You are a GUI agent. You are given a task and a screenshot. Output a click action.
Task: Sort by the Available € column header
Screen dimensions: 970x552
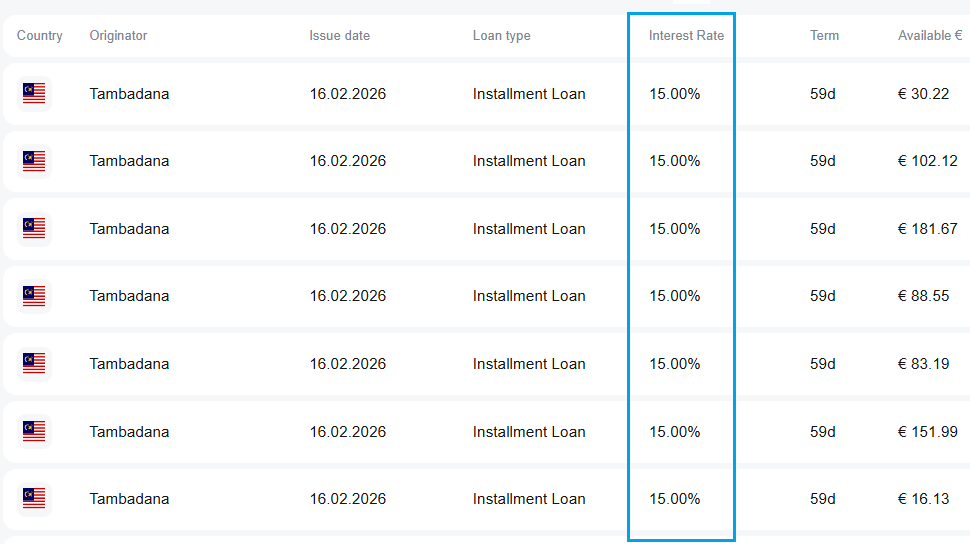click(x=929, y=36)
